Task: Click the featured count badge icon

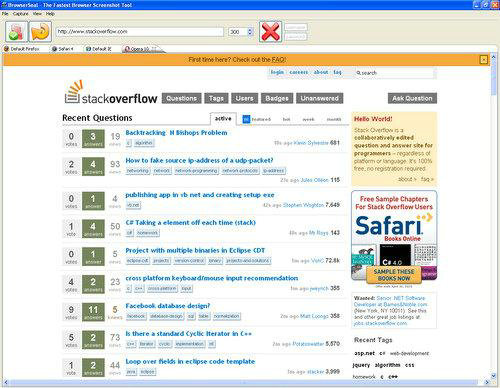Action: [x=246, y=119]
